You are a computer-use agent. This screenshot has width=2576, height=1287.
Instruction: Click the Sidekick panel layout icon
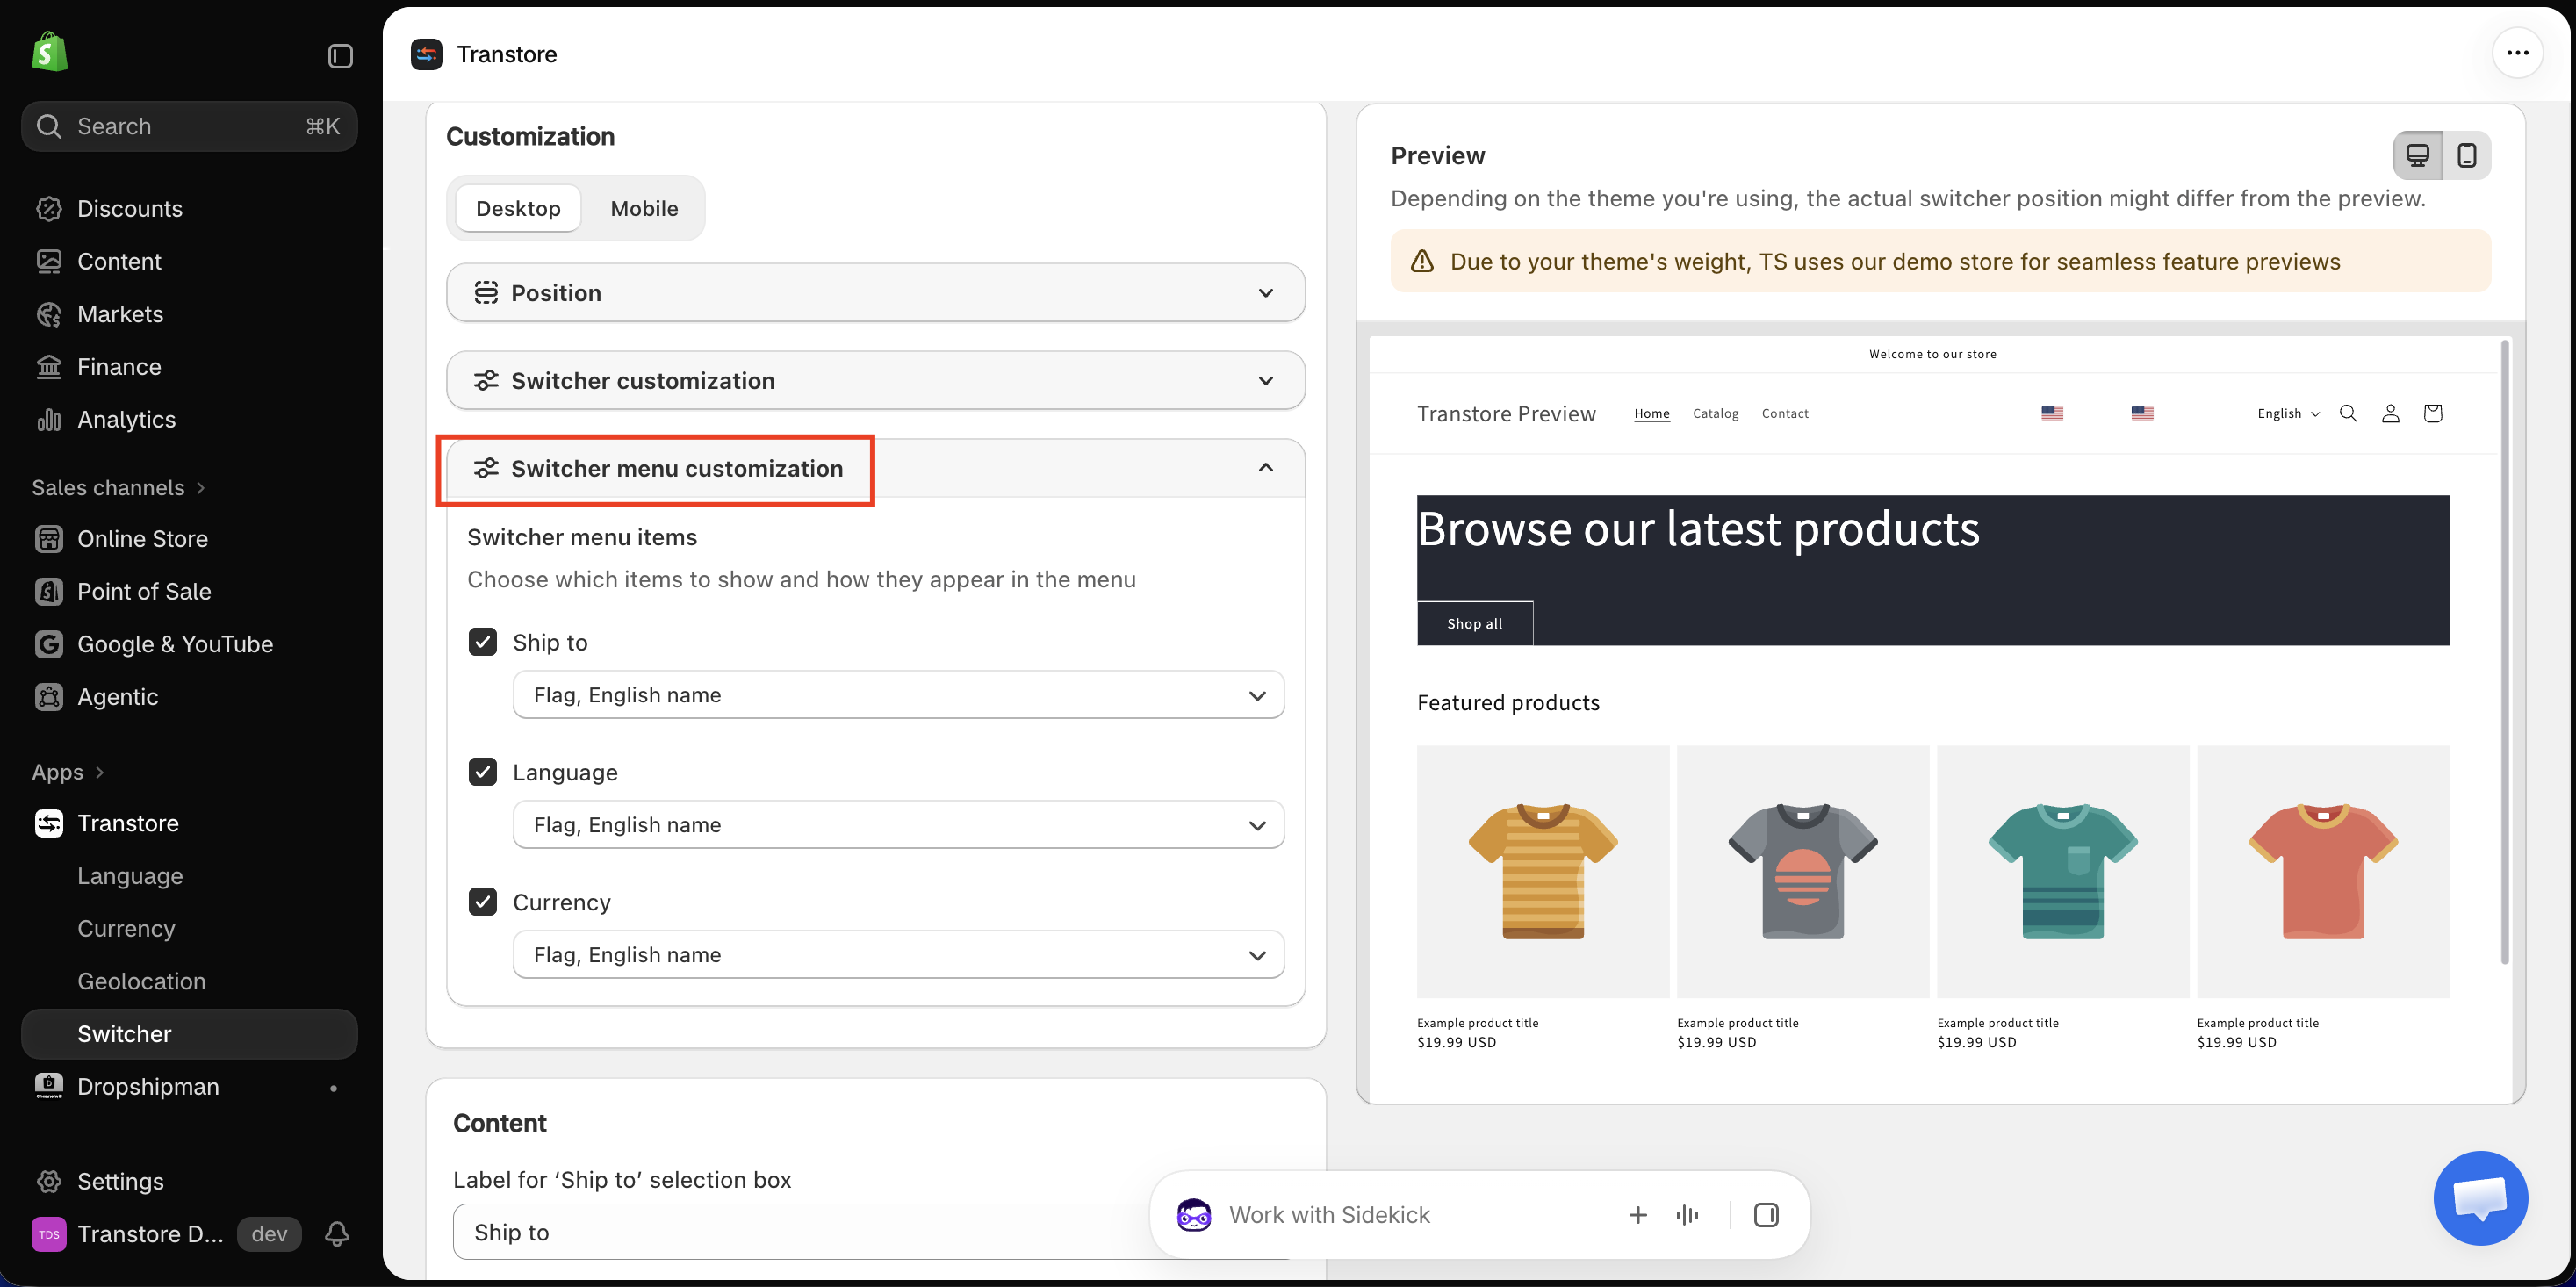click(1766, 1214)
